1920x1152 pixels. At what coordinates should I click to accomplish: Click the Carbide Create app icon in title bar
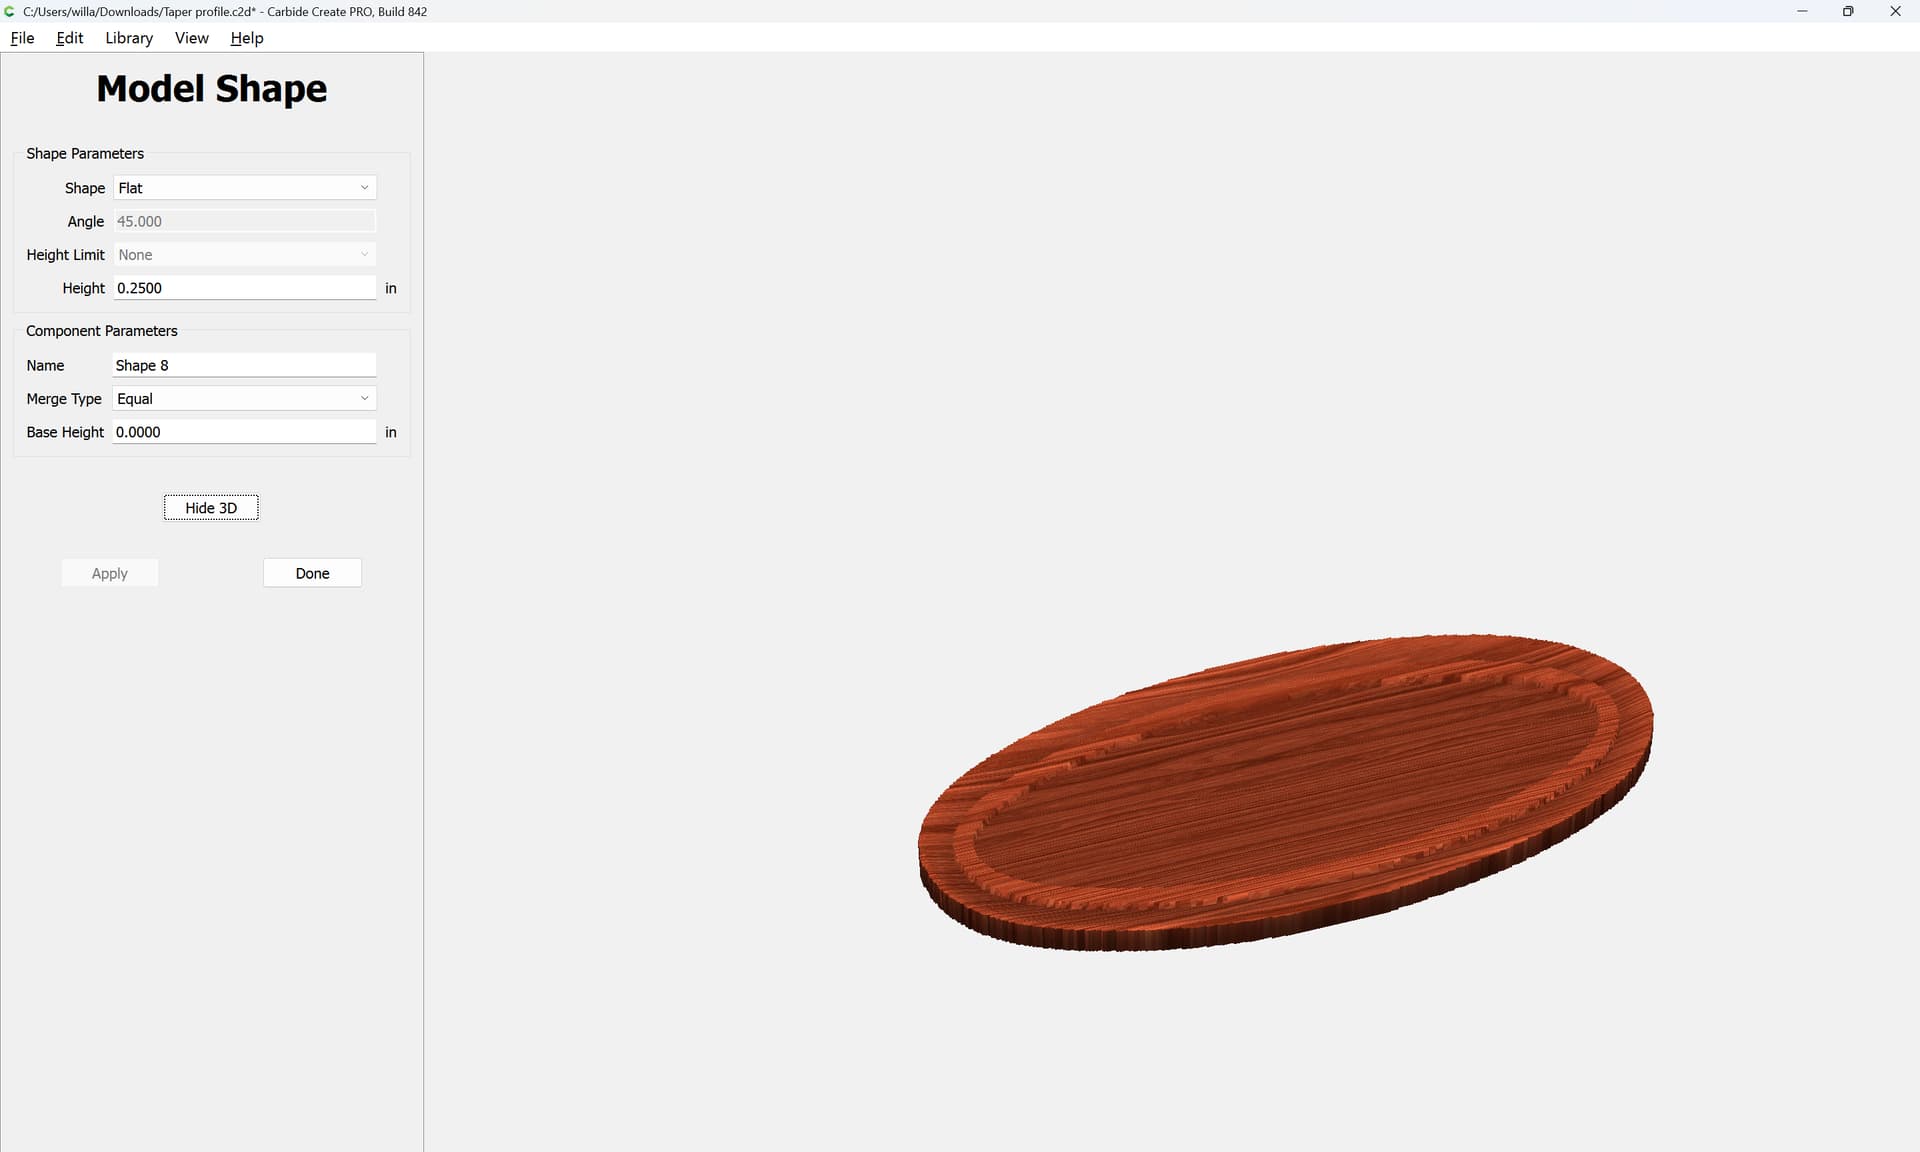coord(10,12)
